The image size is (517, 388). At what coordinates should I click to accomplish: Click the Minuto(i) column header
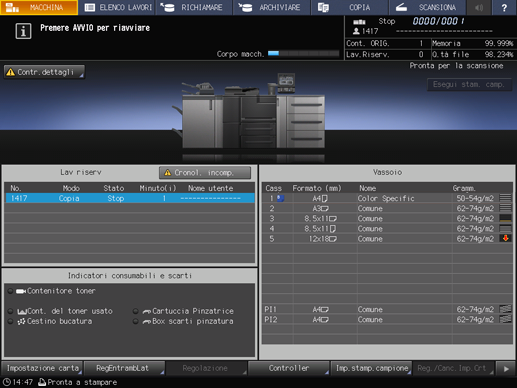pos(158,188)
